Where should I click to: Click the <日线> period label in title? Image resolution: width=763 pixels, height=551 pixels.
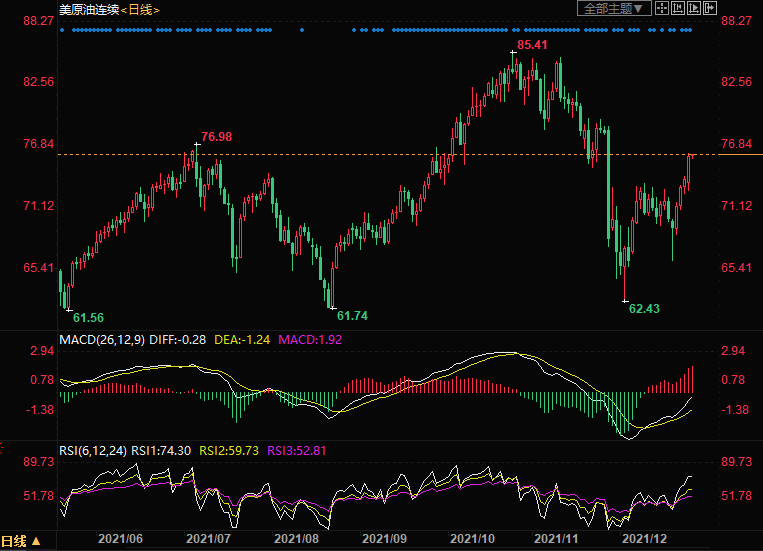click(x=139, y=9)
